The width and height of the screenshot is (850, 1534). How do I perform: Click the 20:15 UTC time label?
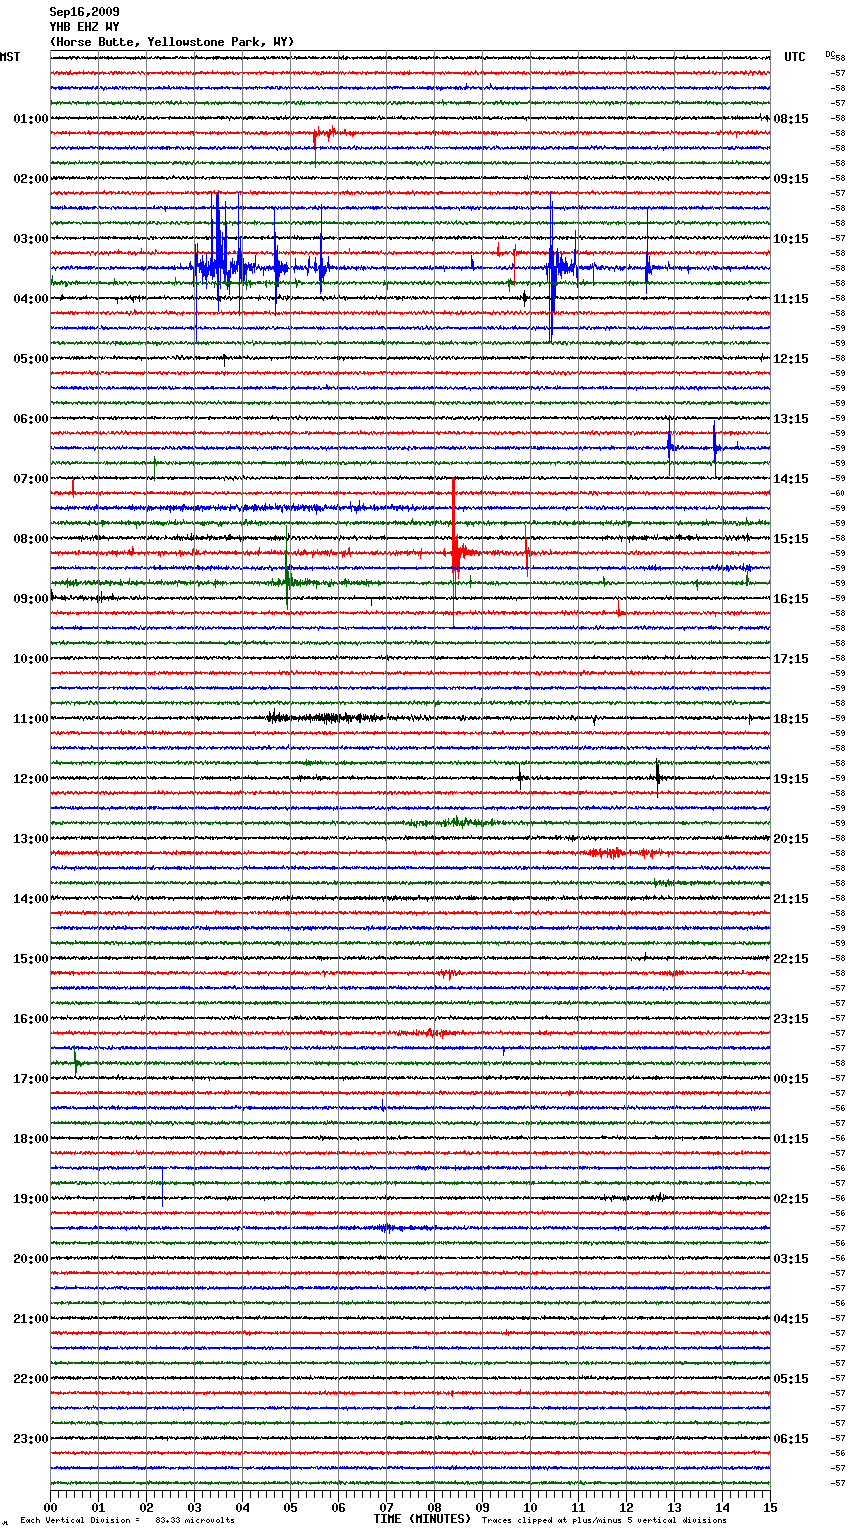click(791, 839)
